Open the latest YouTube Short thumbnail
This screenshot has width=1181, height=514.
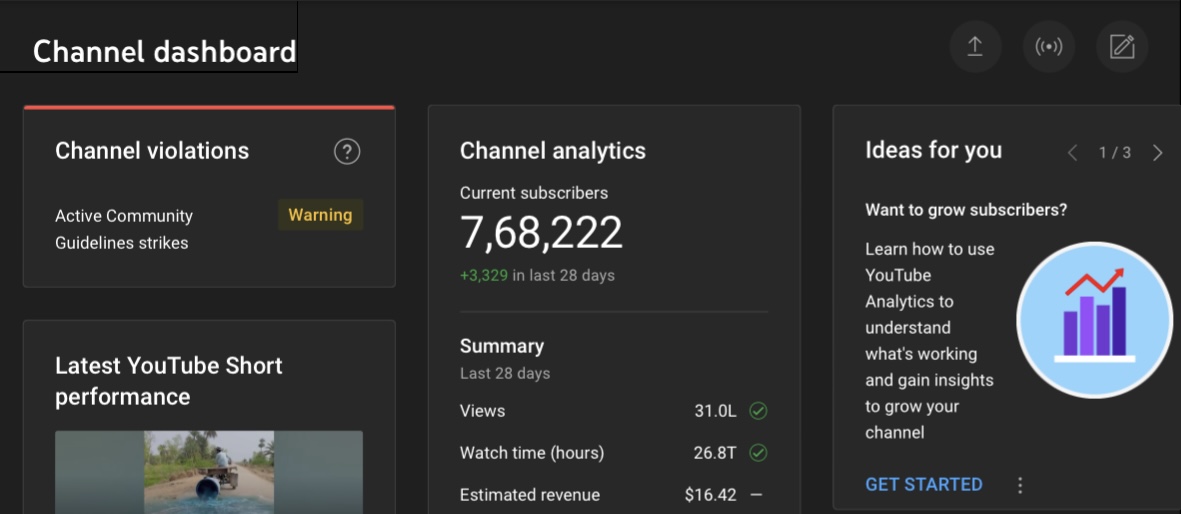click(x=209, y=472)
